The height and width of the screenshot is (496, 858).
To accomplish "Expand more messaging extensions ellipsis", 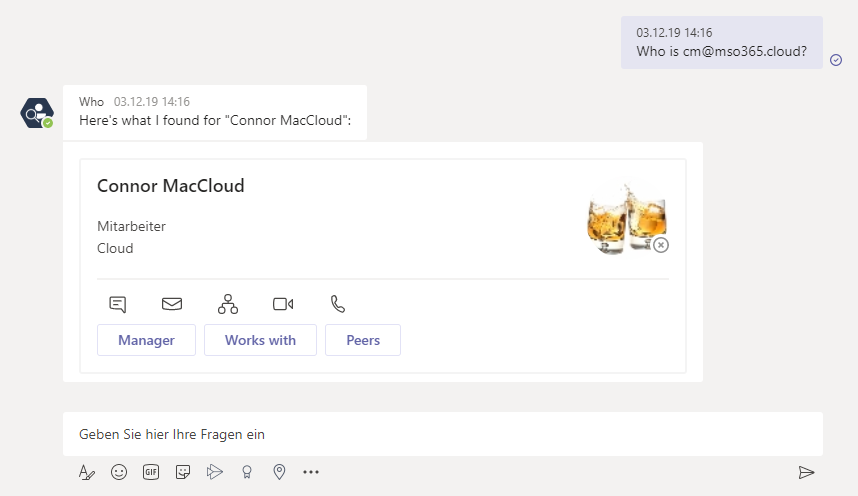I will coord(311,472).
